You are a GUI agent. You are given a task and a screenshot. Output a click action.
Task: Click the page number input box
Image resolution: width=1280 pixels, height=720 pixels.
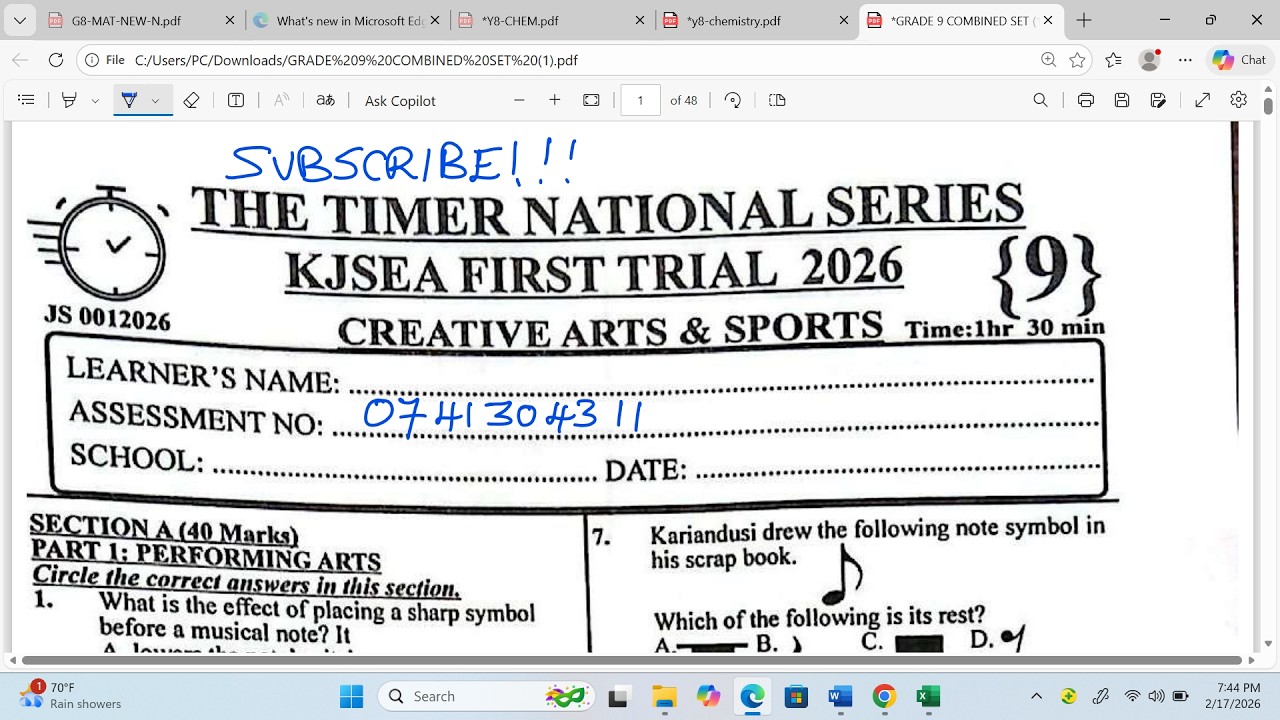(640, 100)
